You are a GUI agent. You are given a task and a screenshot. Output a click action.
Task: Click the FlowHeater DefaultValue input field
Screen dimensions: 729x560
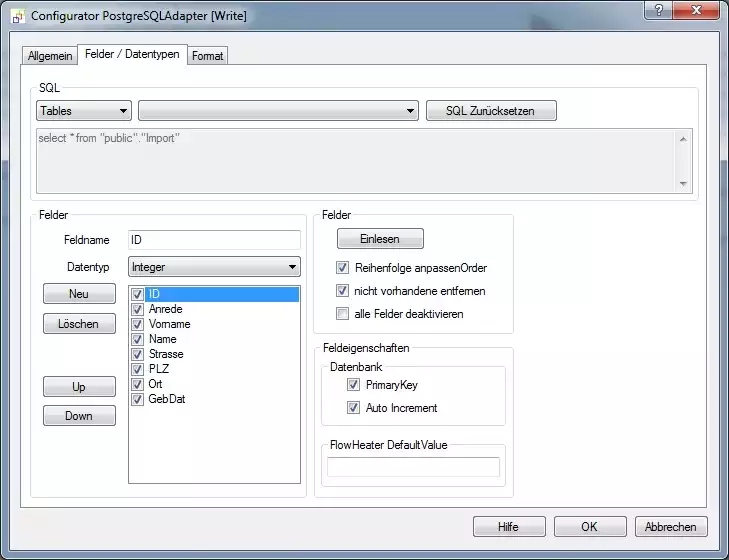pos(413,467)
